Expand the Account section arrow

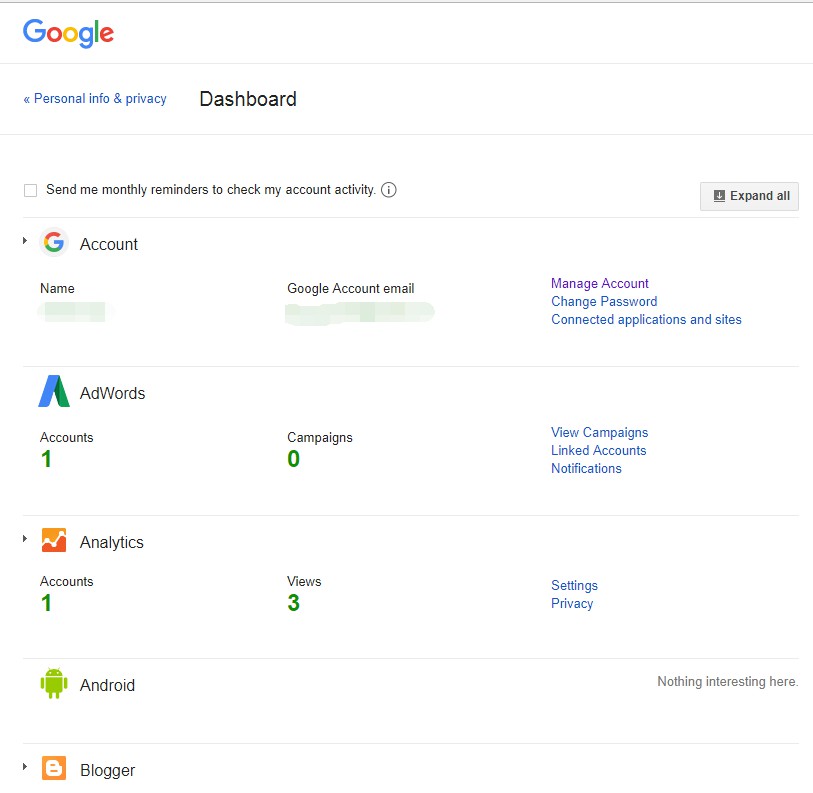pyautogui.click(x=25, y=241)
